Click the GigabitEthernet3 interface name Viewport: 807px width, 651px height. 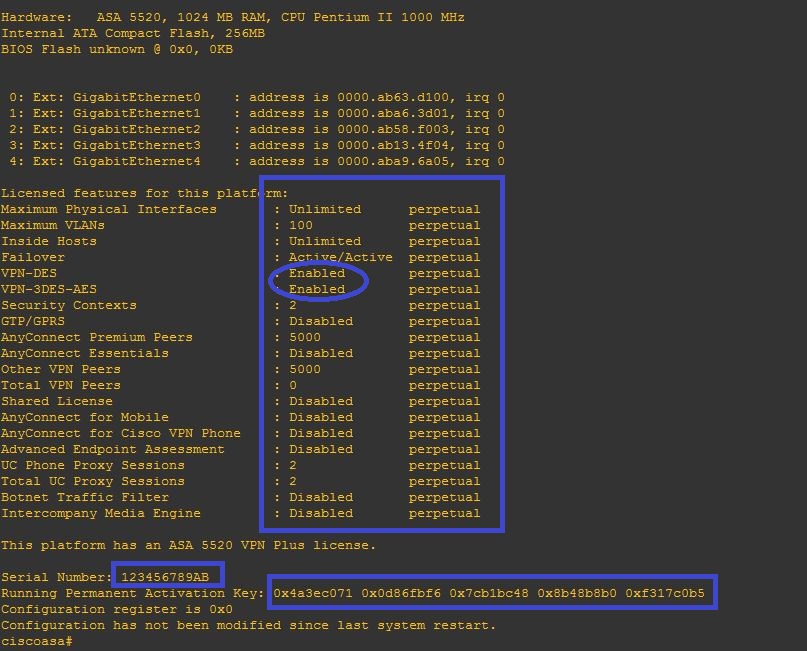pyautogui.click(x=136, y=145)
